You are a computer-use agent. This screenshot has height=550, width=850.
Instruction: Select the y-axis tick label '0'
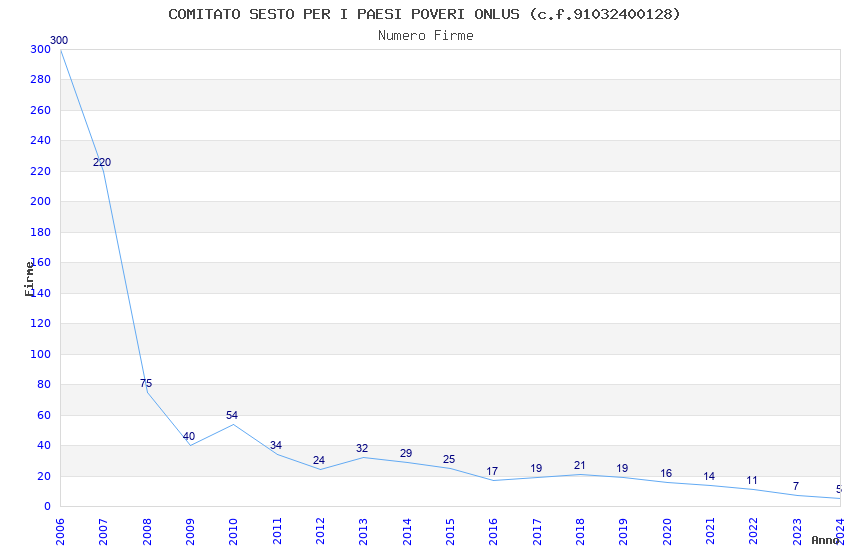(48, 506)
